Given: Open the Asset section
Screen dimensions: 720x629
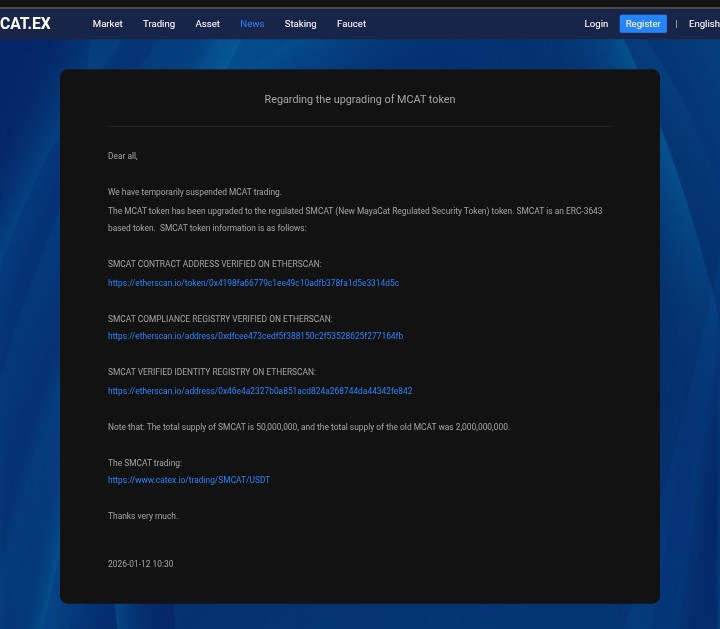Looking at the screenshot, I should pos(207,24).
